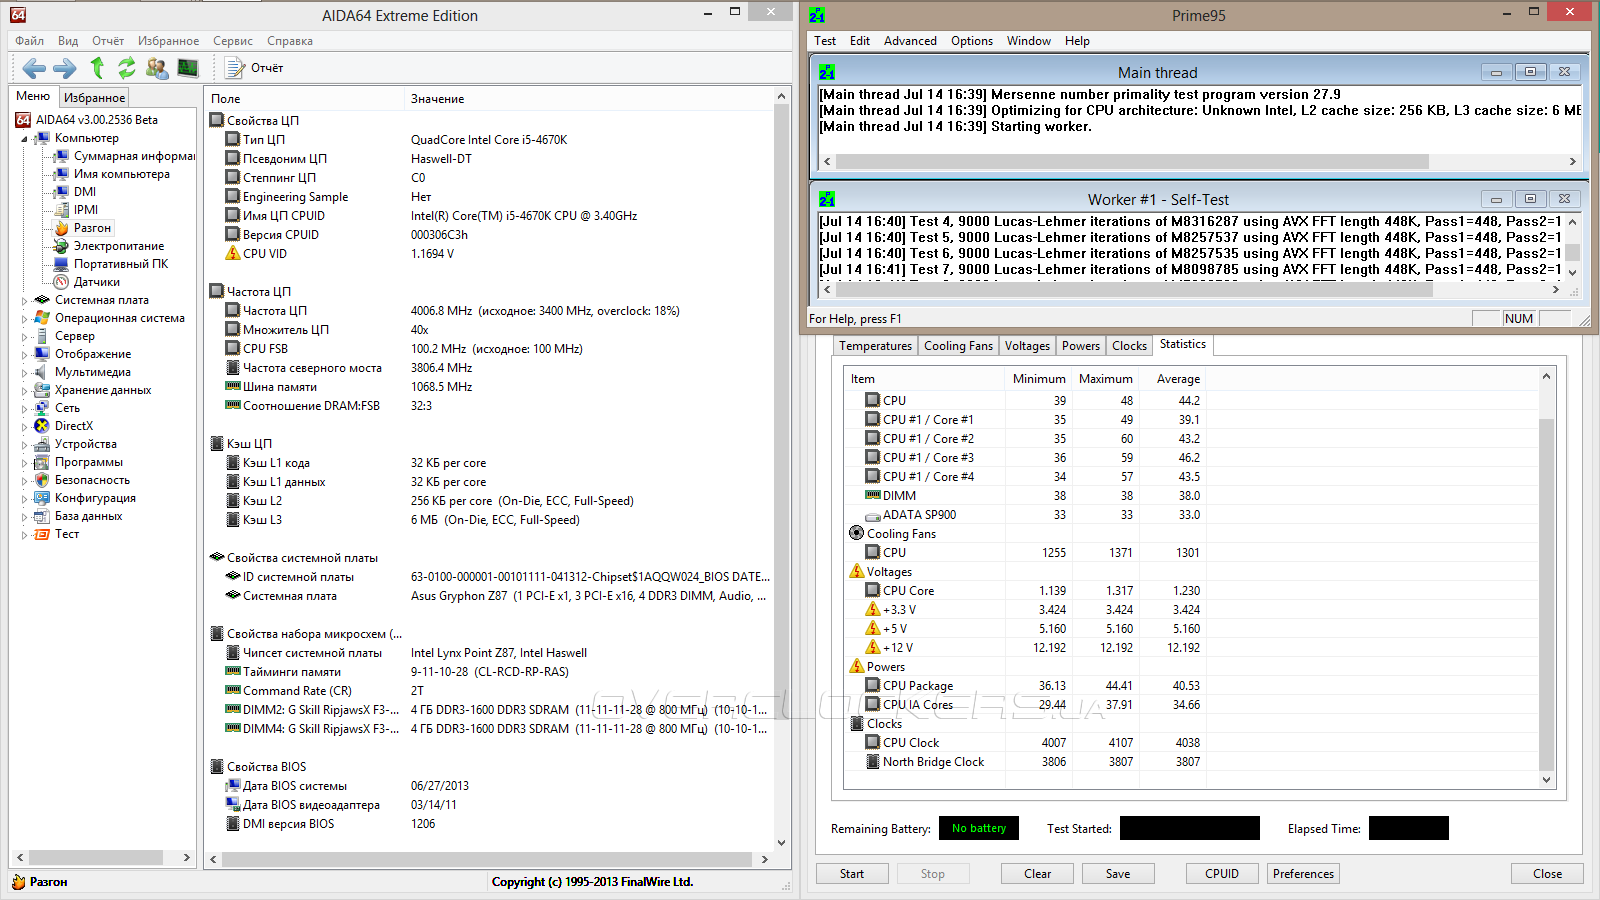Open the system stability monitor toolbar icon
Screen dimensions: 1600x900
(x=188, y=68)
